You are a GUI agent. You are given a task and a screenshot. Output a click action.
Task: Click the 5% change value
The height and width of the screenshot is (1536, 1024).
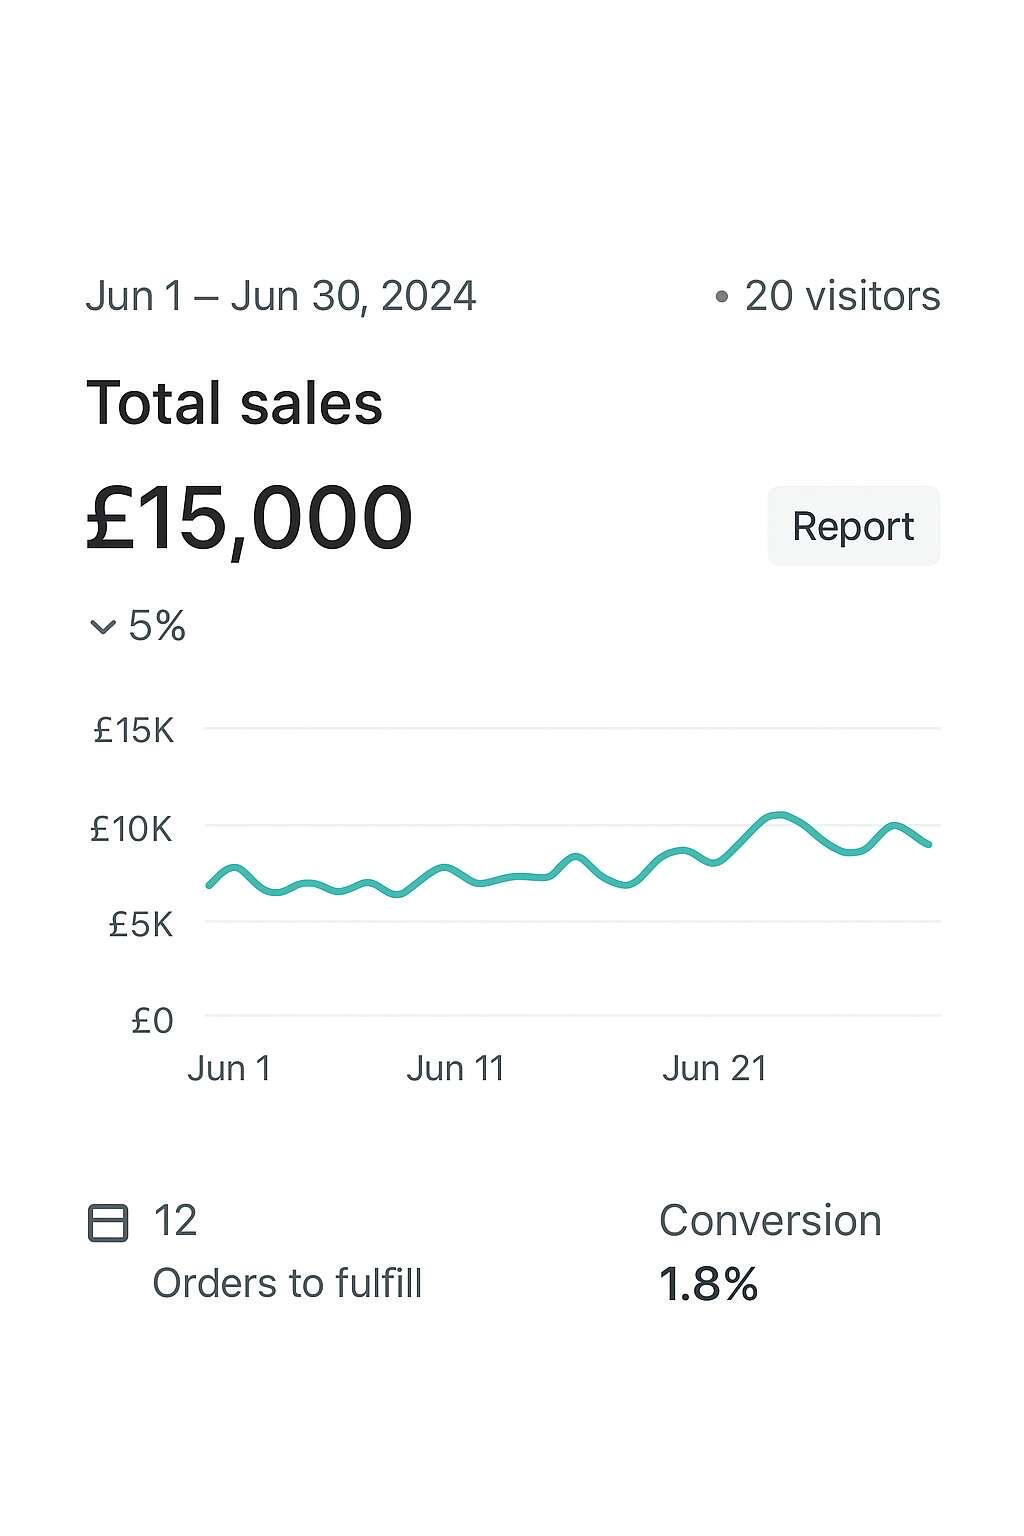(157, 626)
